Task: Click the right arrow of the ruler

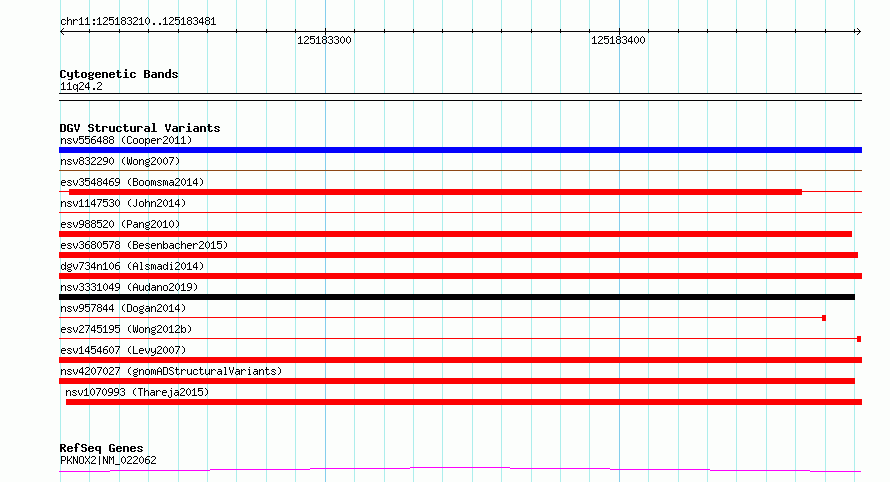Action: click(x=859, y=32)
